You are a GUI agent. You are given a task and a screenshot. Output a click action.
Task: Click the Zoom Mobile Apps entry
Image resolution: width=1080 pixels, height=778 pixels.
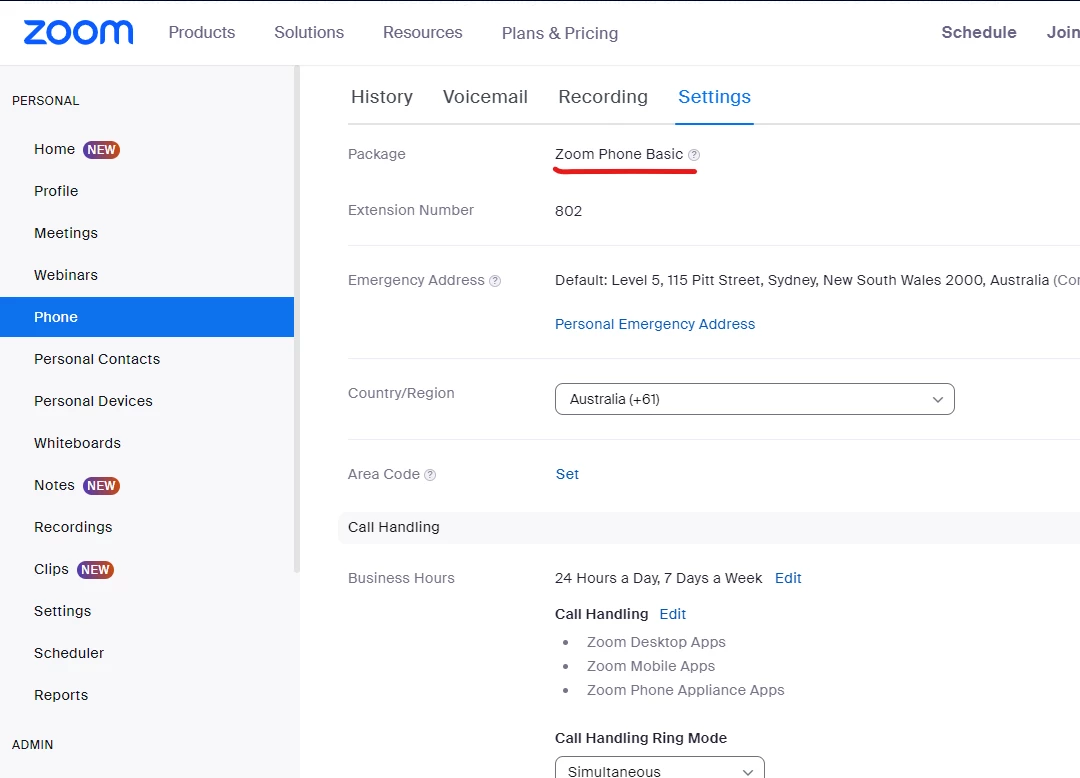pos(650,666)
